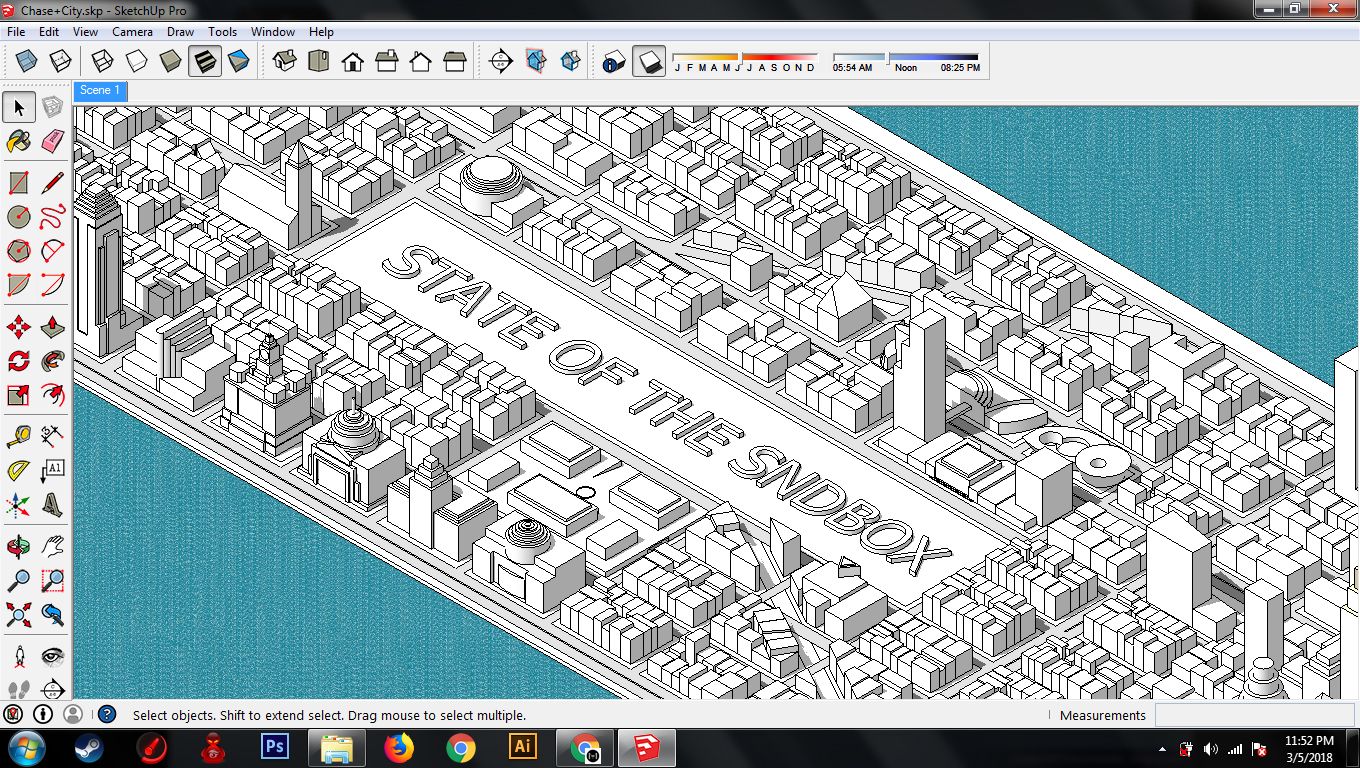
Task: Pick the Scale tool
Action: [x=19, y=395]
